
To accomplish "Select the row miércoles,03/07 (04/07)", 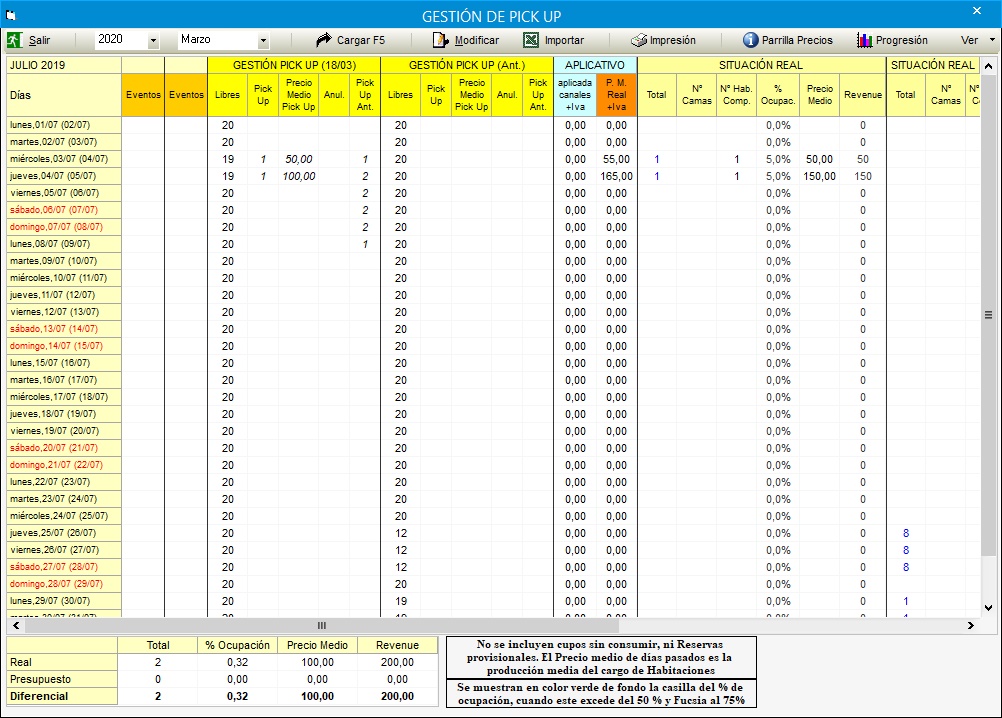I will coord(64,159).
